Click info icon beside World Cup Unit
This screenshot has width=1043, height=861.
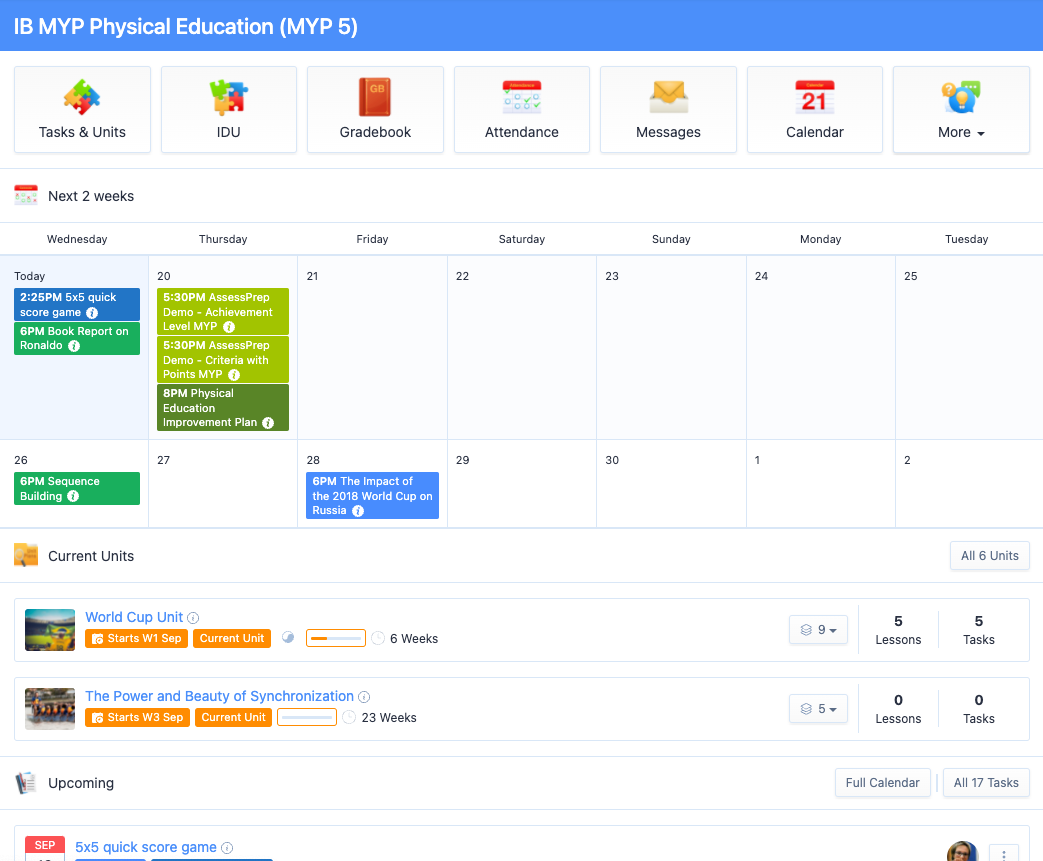pos(194,618)
